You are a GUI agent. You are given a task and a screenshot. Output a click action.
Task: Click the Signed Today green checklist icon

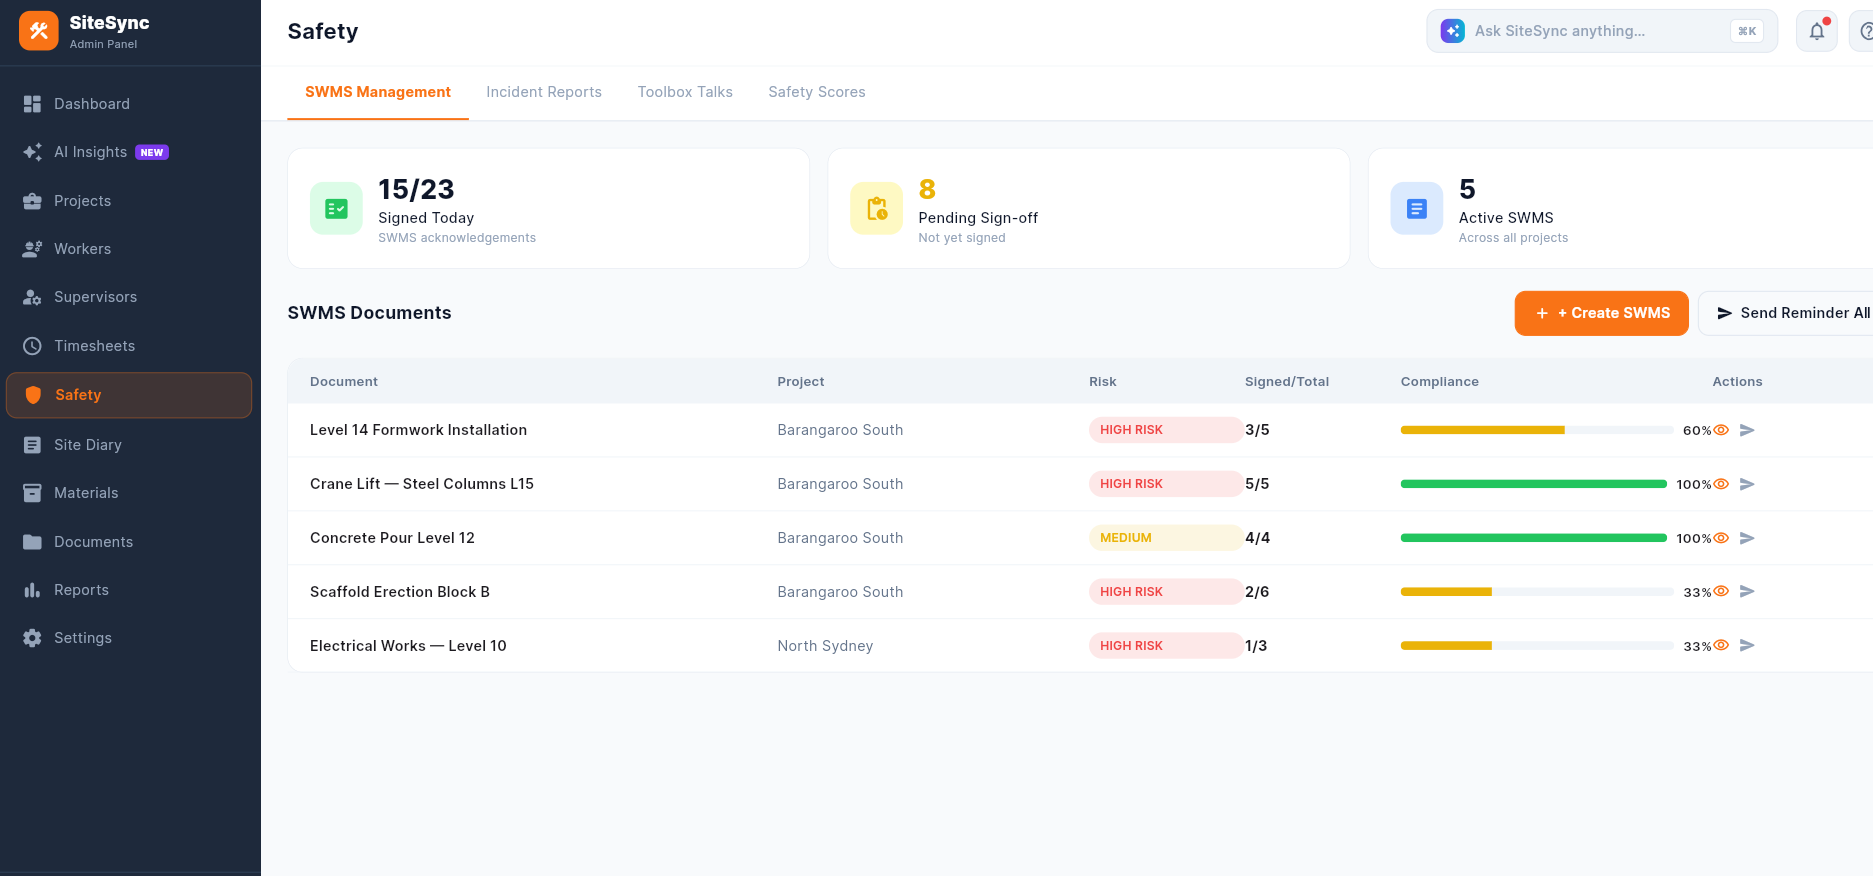337,208
